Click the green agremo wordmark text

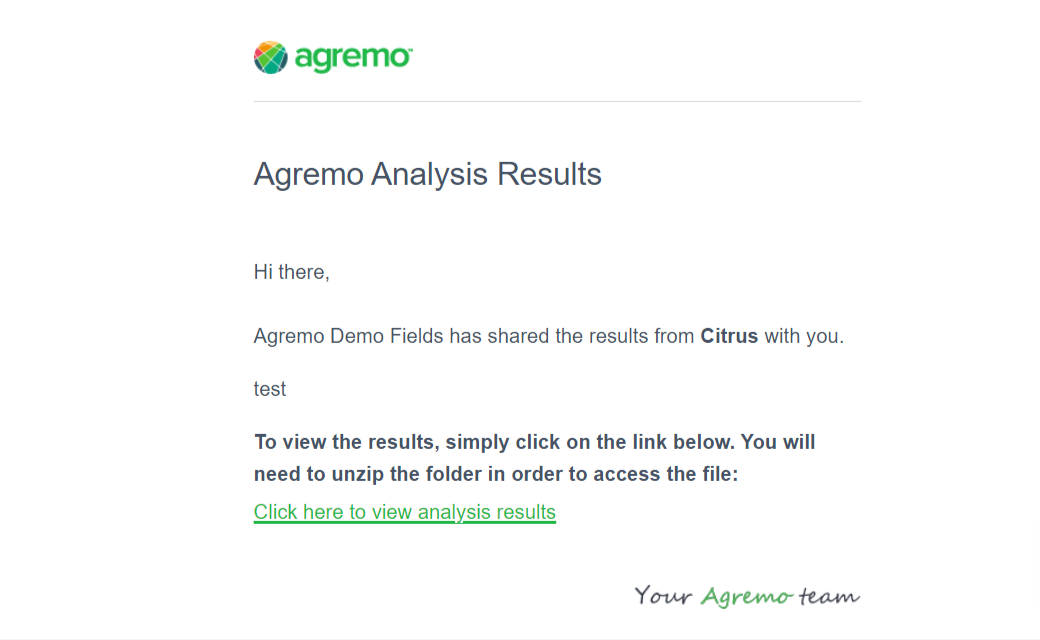[353, 58]
